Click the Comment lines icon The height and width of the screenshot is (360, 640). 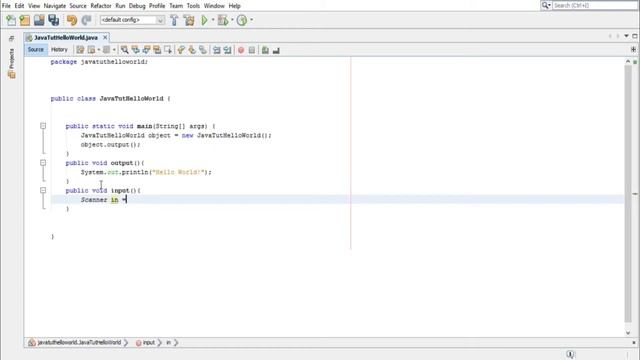(x=265, y=50)
